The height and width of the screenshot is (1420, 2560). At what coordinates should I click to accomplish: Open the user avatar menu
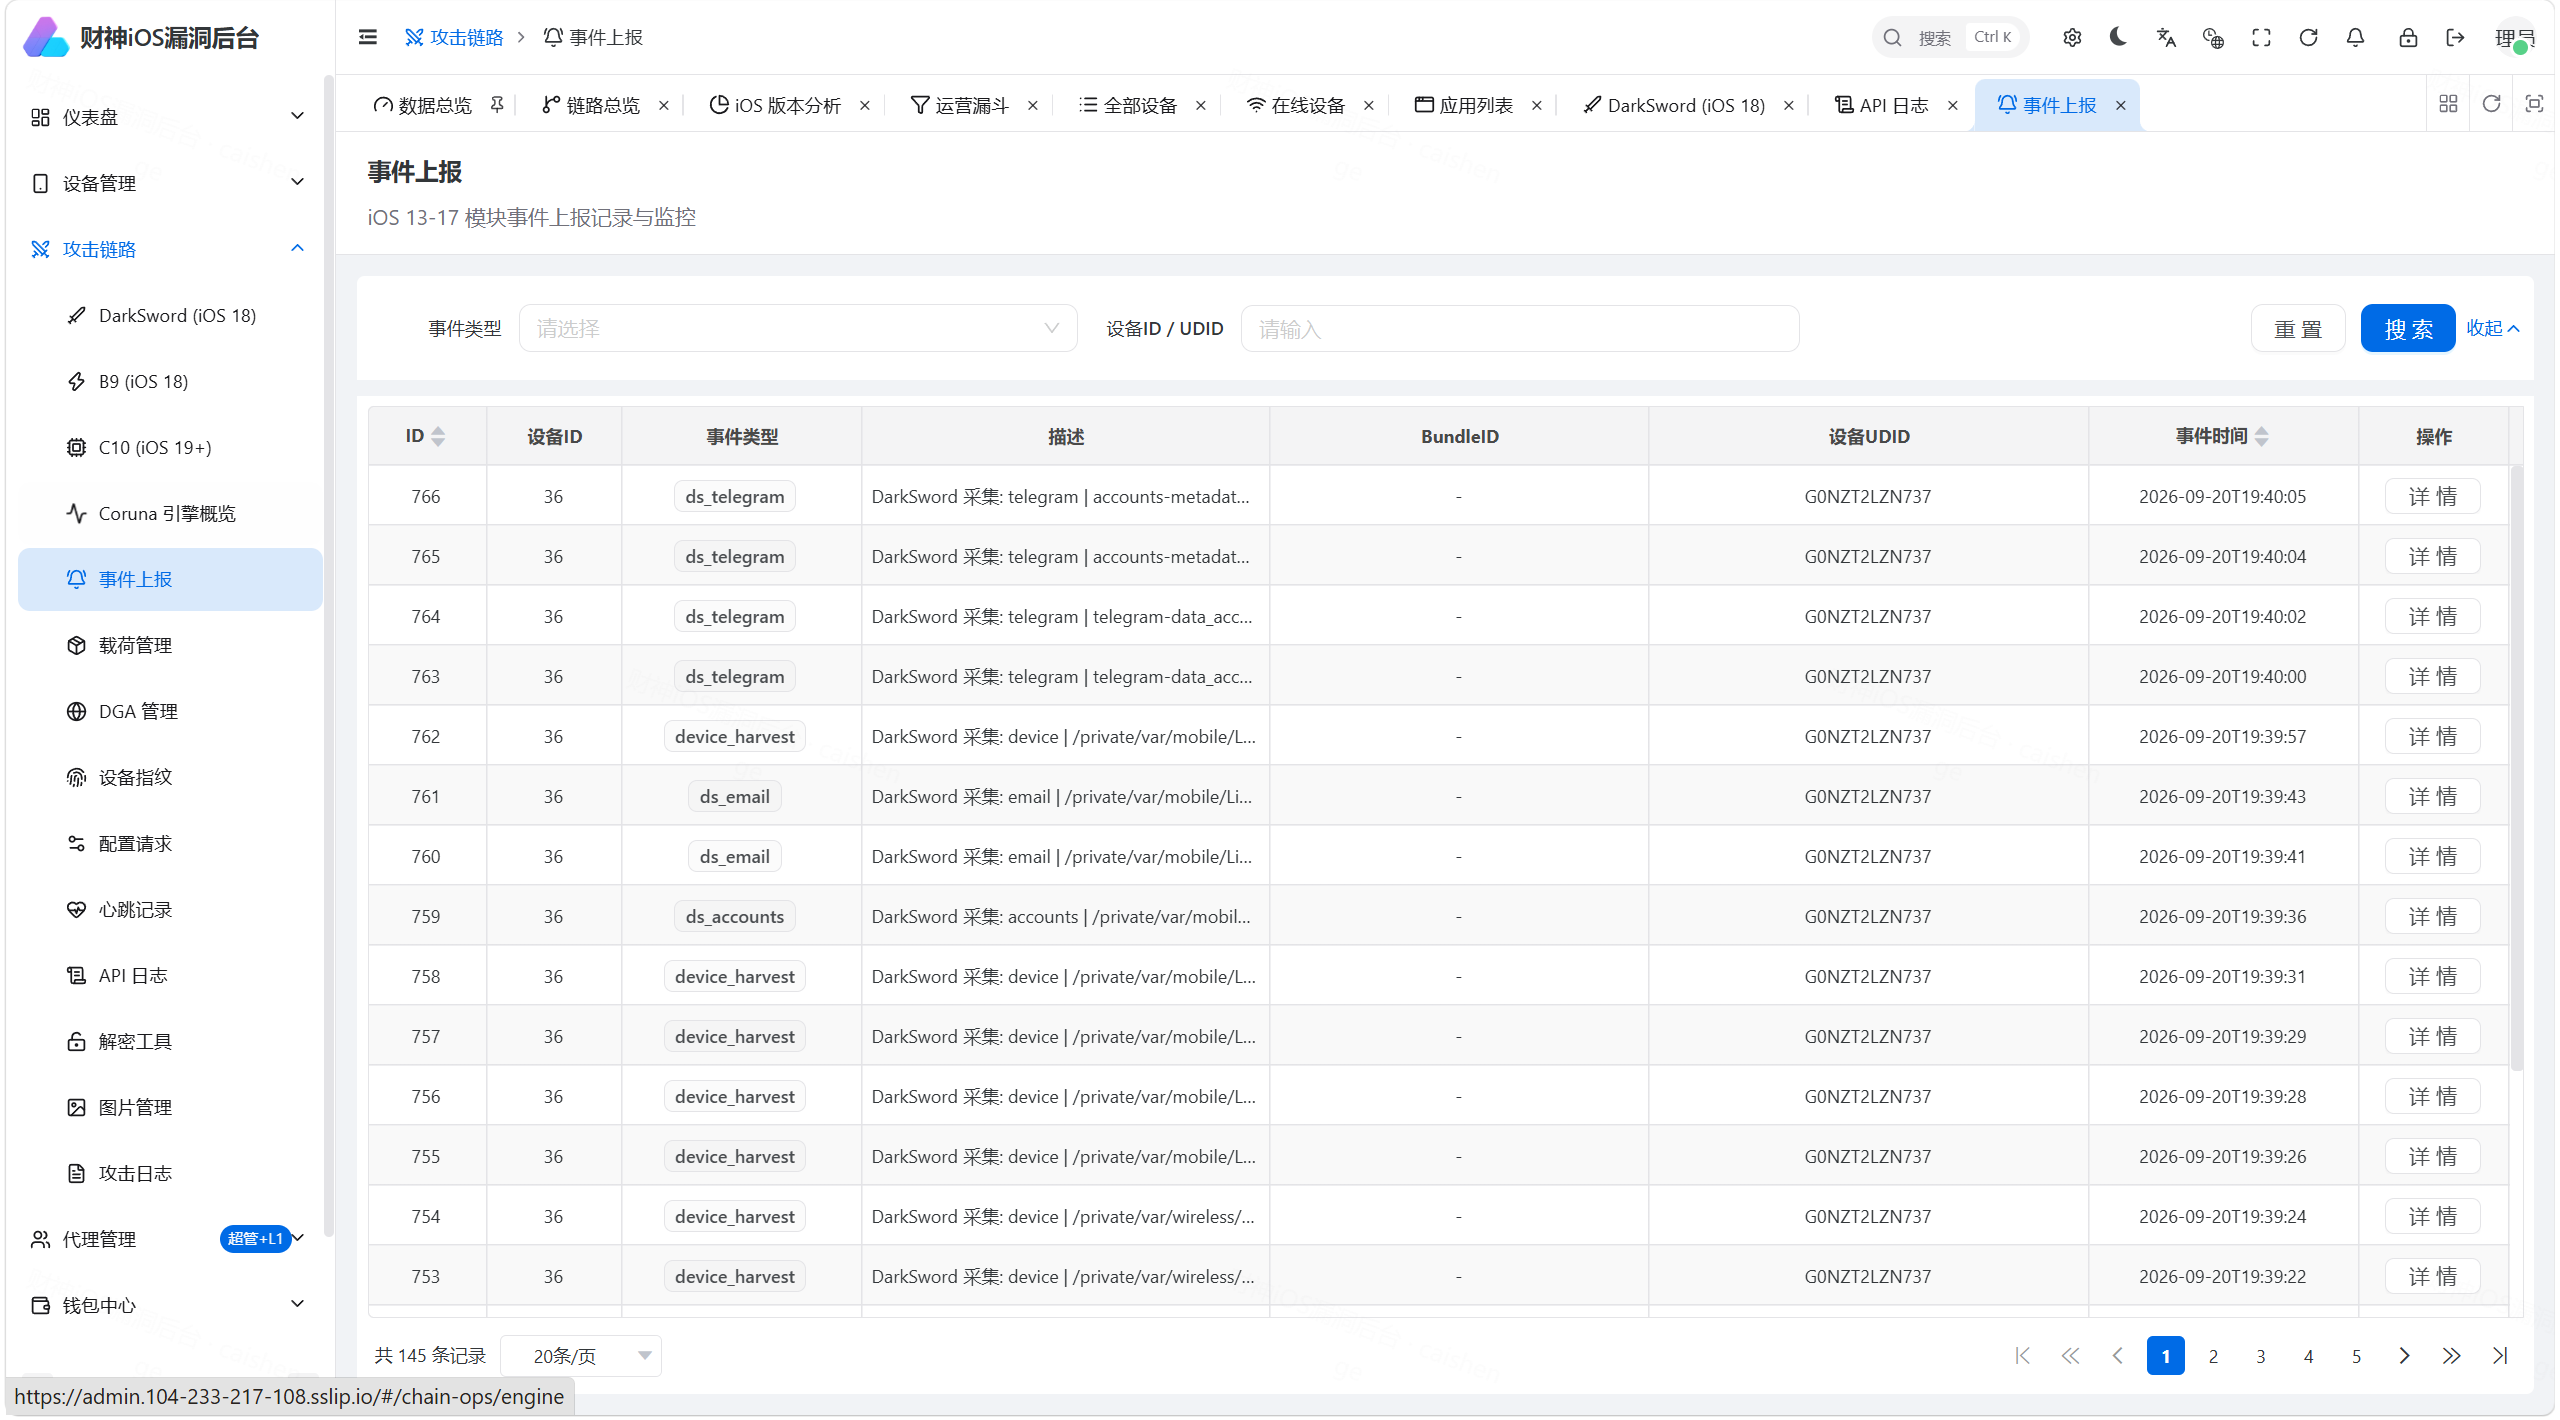pyautogui.click(x=2514, y=38)
